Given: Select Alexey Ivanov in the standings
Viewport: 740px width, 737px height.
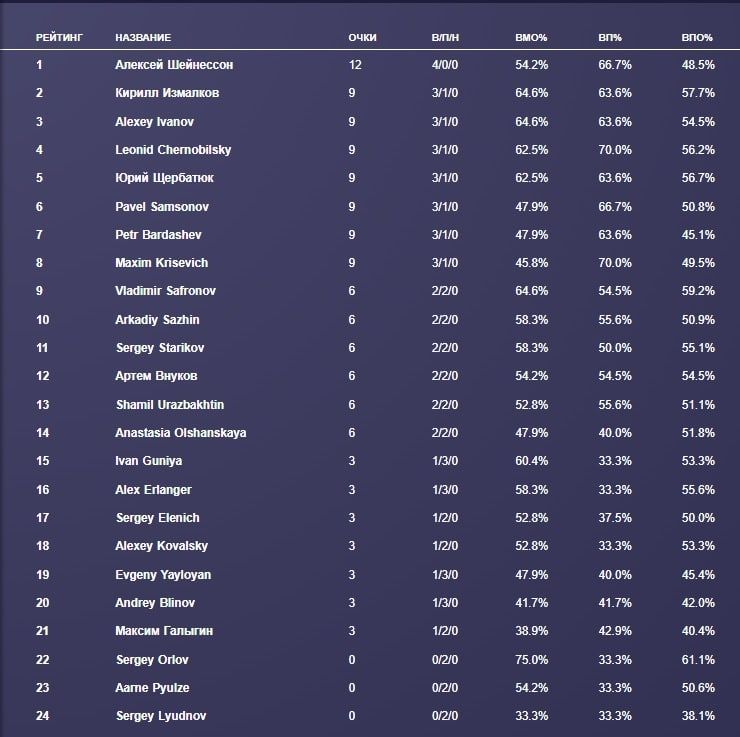Looking at the screenshot, I should click(154, 122).
